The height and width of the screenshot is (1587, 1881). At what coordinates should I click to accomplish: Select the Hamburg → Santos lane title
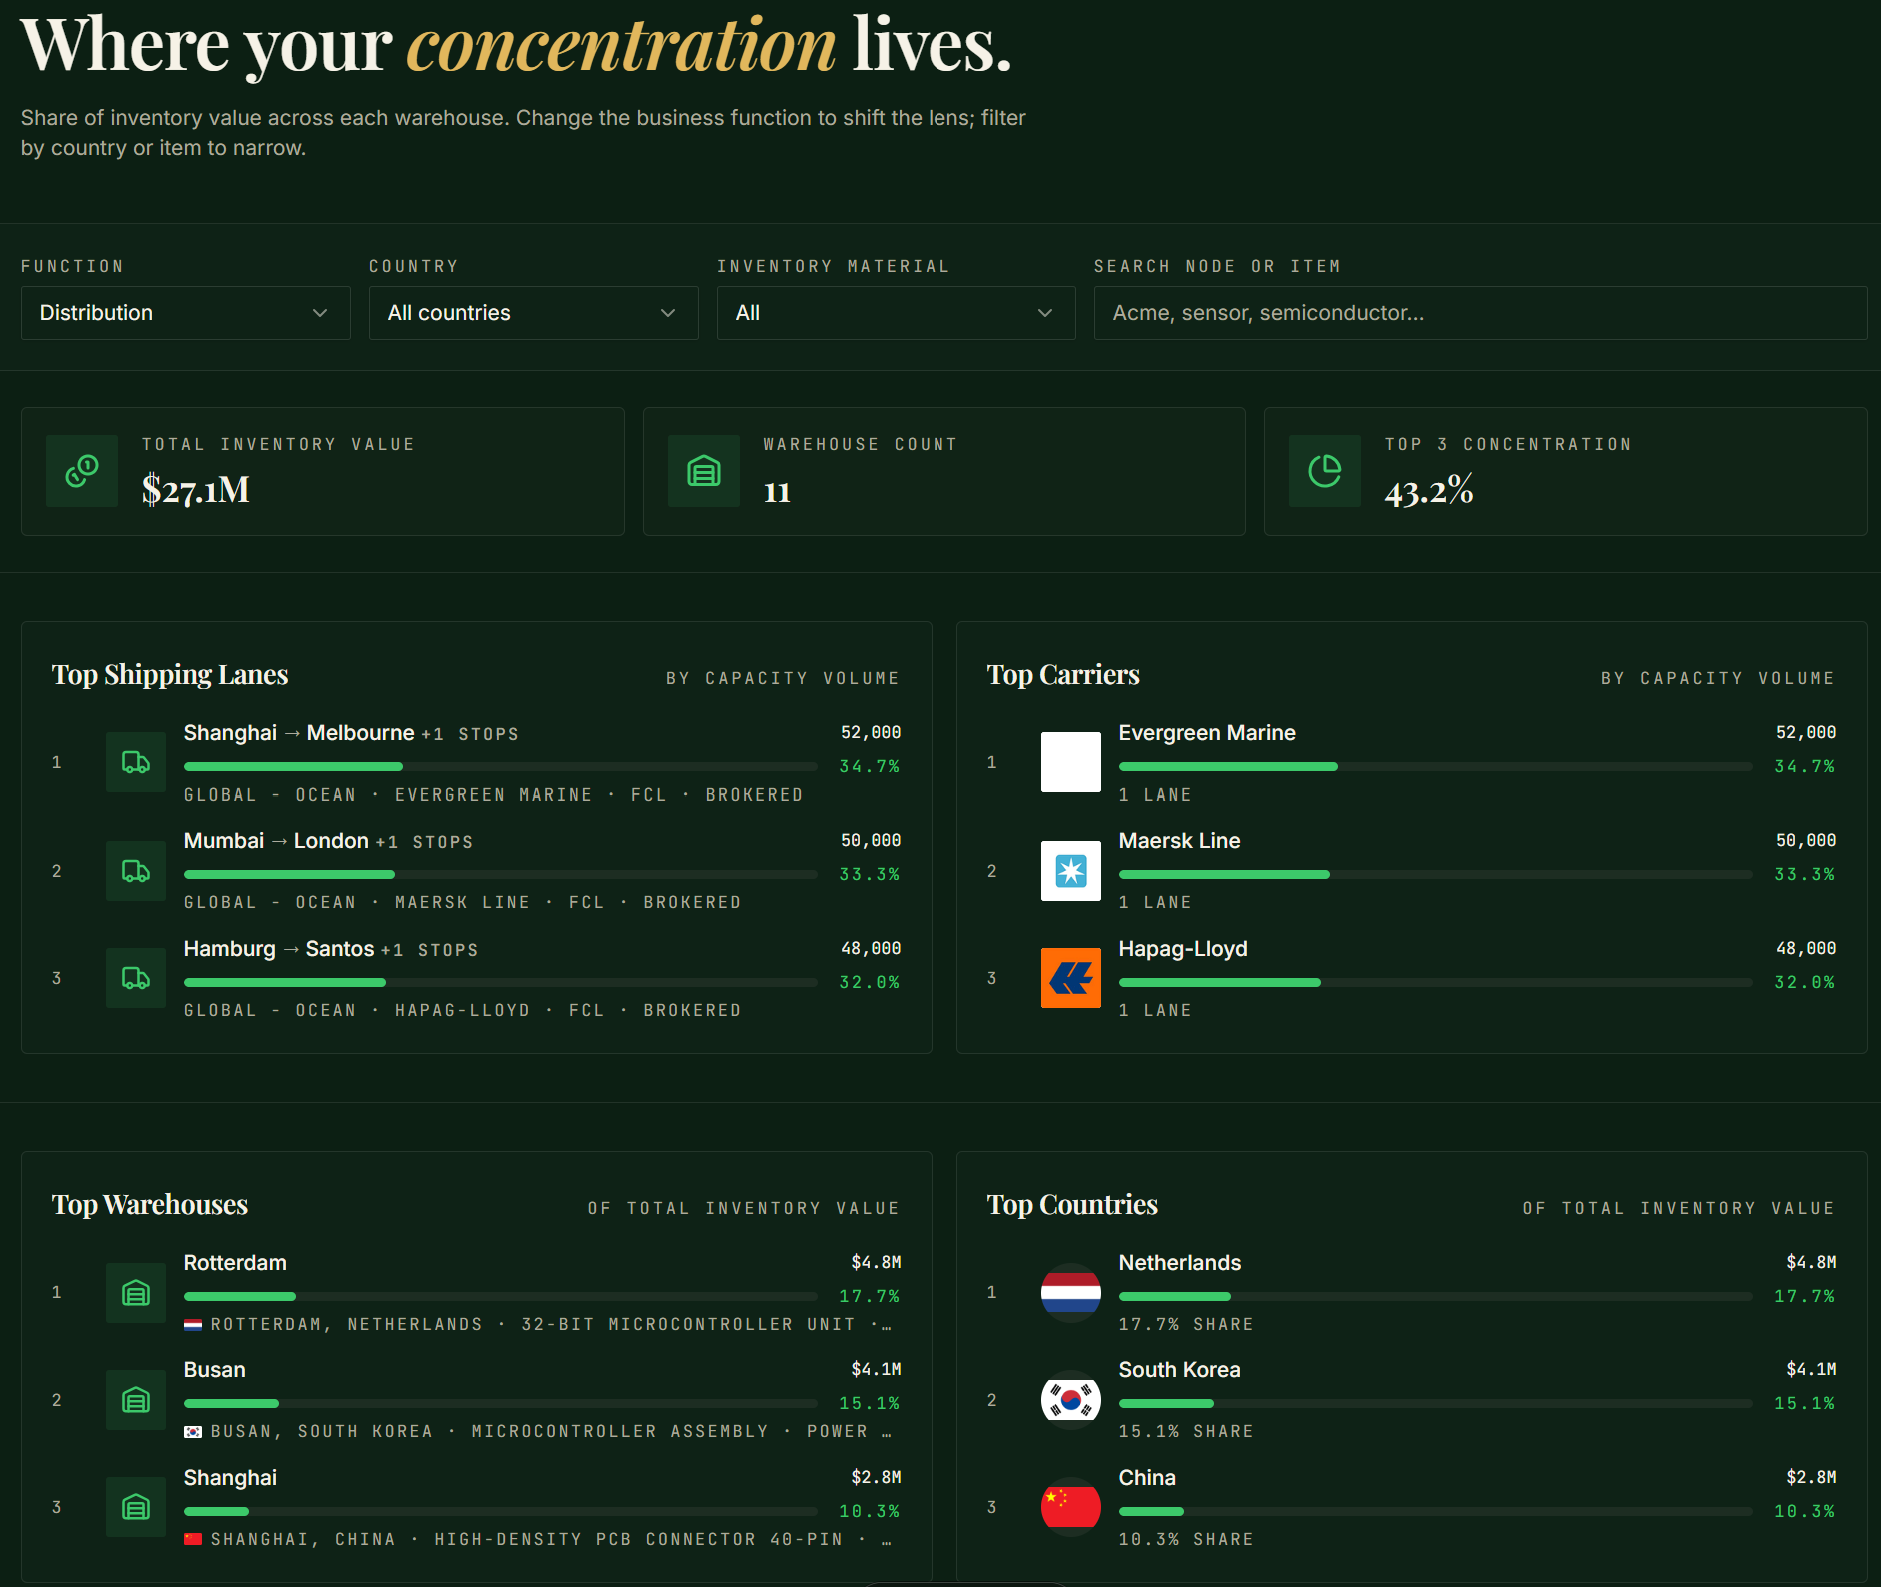click(x=279, y=949)
